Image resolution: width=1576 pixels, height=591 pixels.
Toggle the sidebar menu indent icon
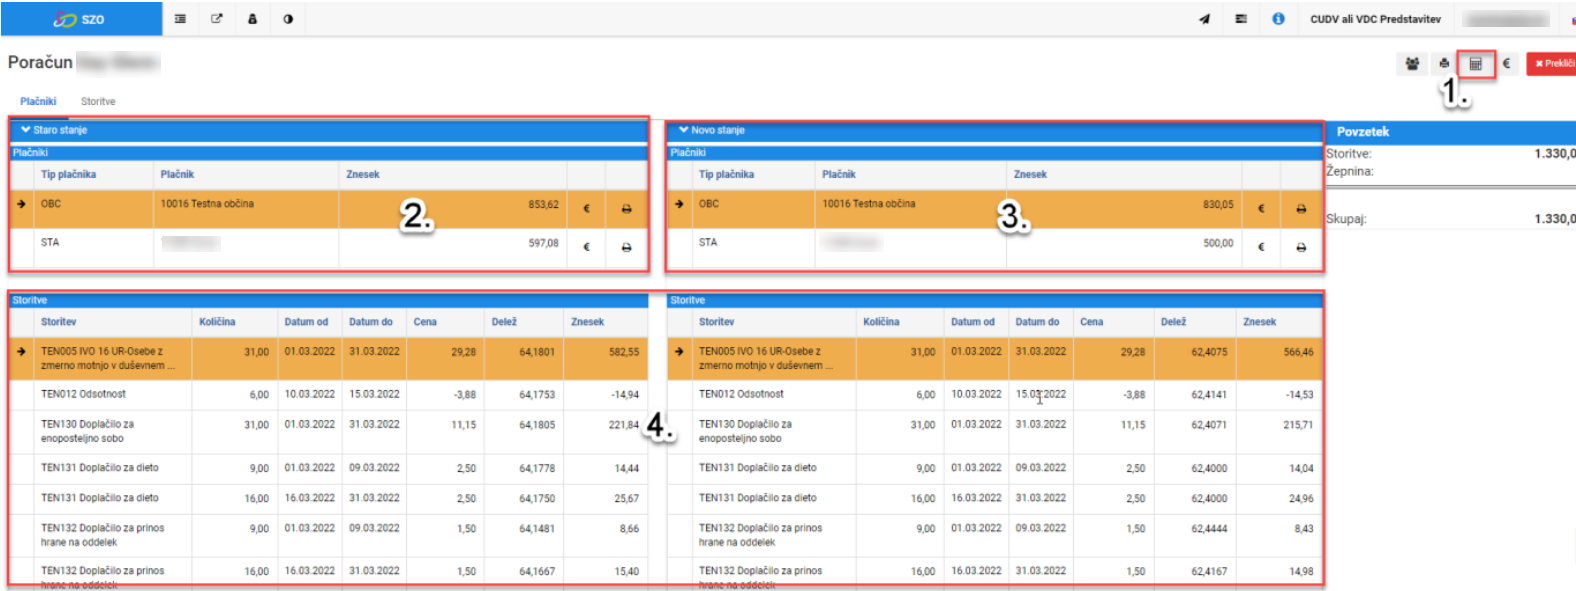coord(180,19)
